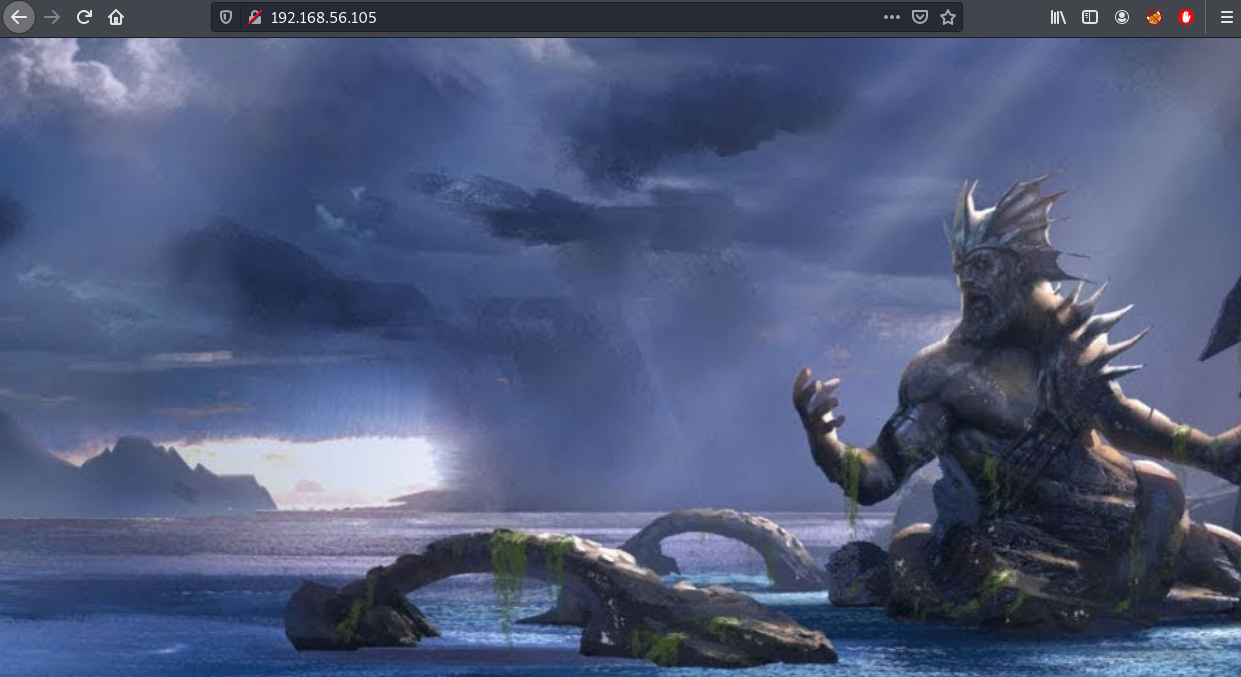This screenshot has width=1241, height=677.
Task: Reload the current page
Action: 84,17
